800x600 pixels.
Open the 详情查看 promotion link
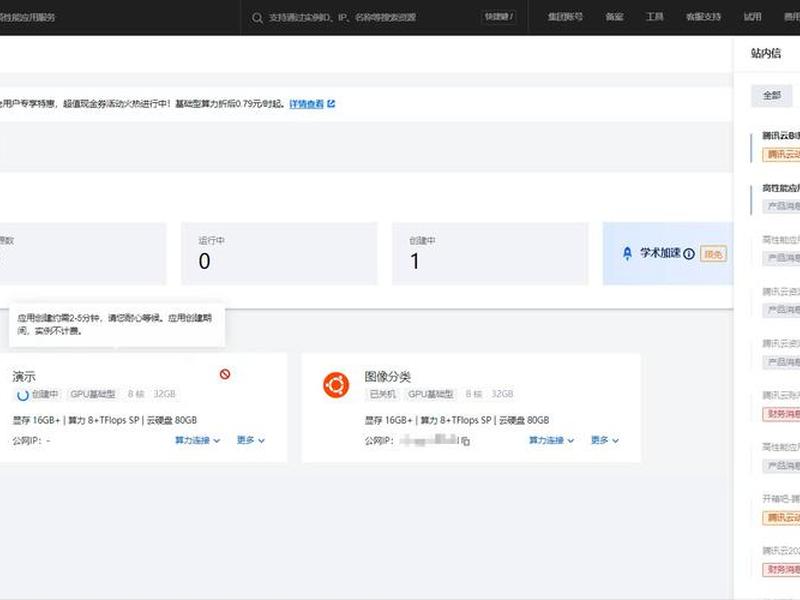(306, 104)
